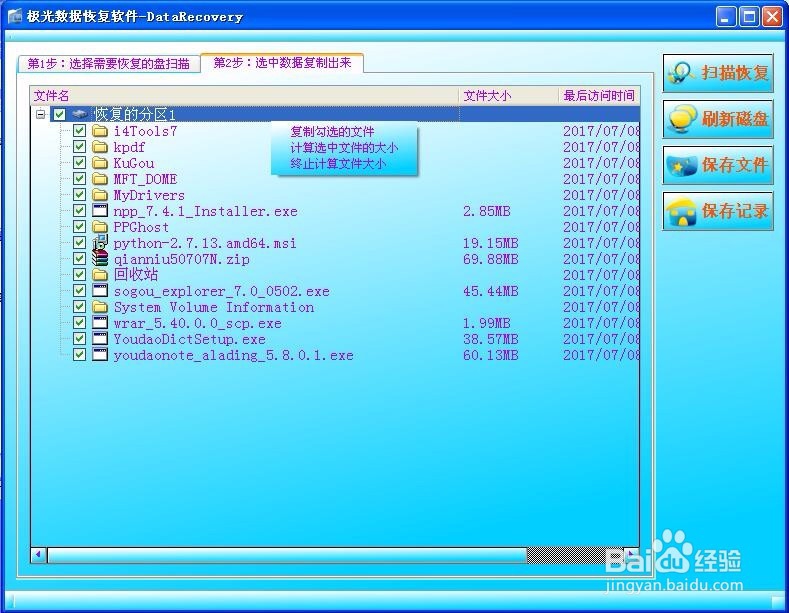
Task: Uncheck the npp_7.4.1_Installer.exe checkbox
Action: tap(79, 210)
